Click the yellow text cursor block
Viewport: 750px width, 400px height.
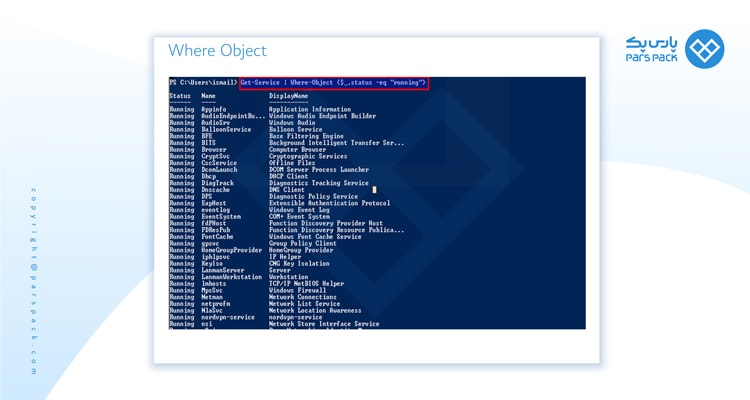tap(374, 190)
